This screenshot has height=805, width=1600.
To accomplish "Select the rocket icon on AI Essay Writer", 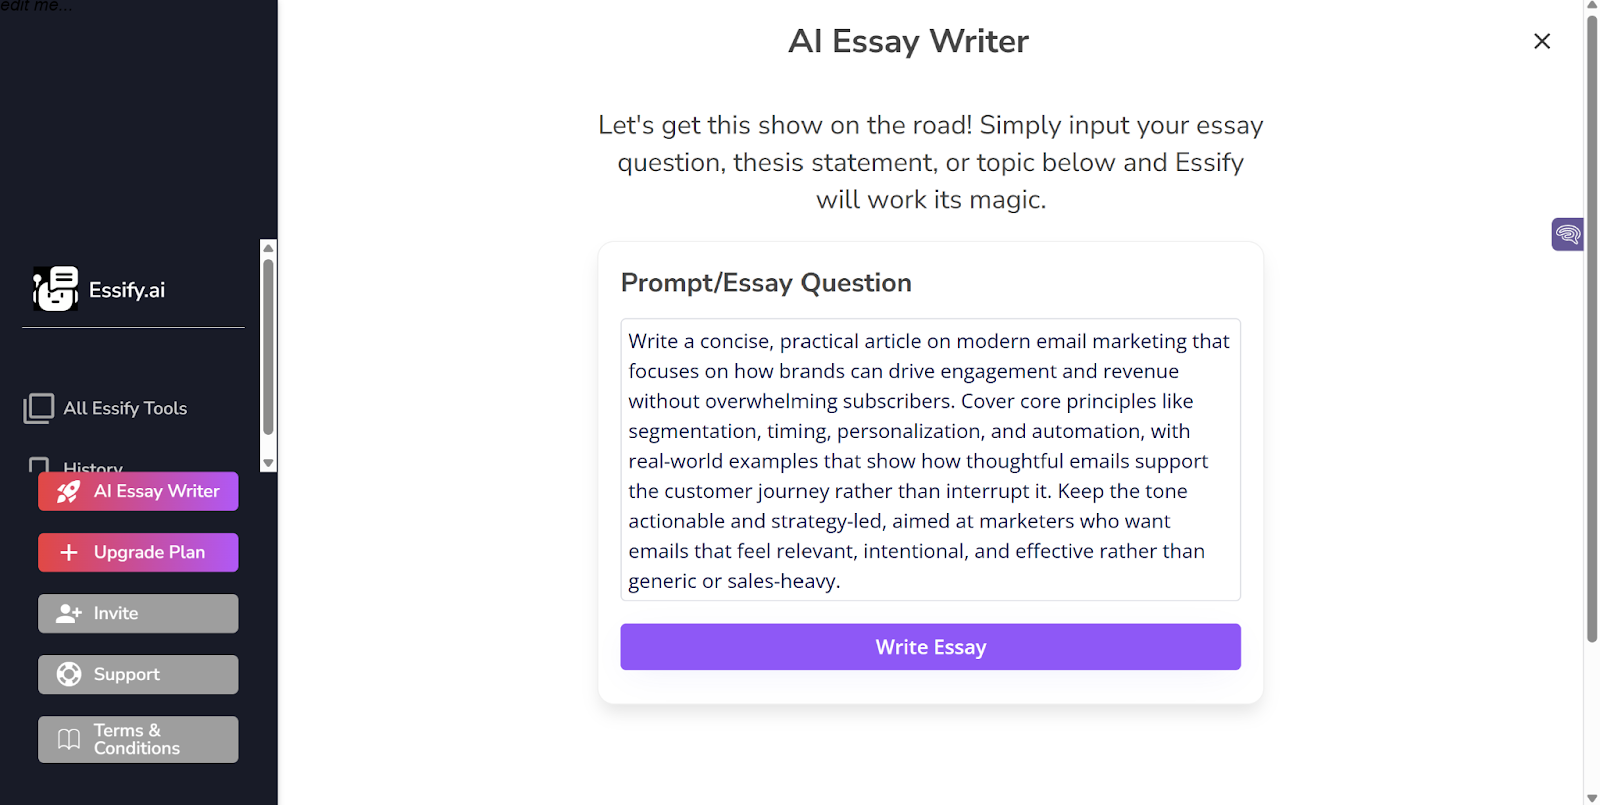I will pyautogui.click(x=68, y=491).
